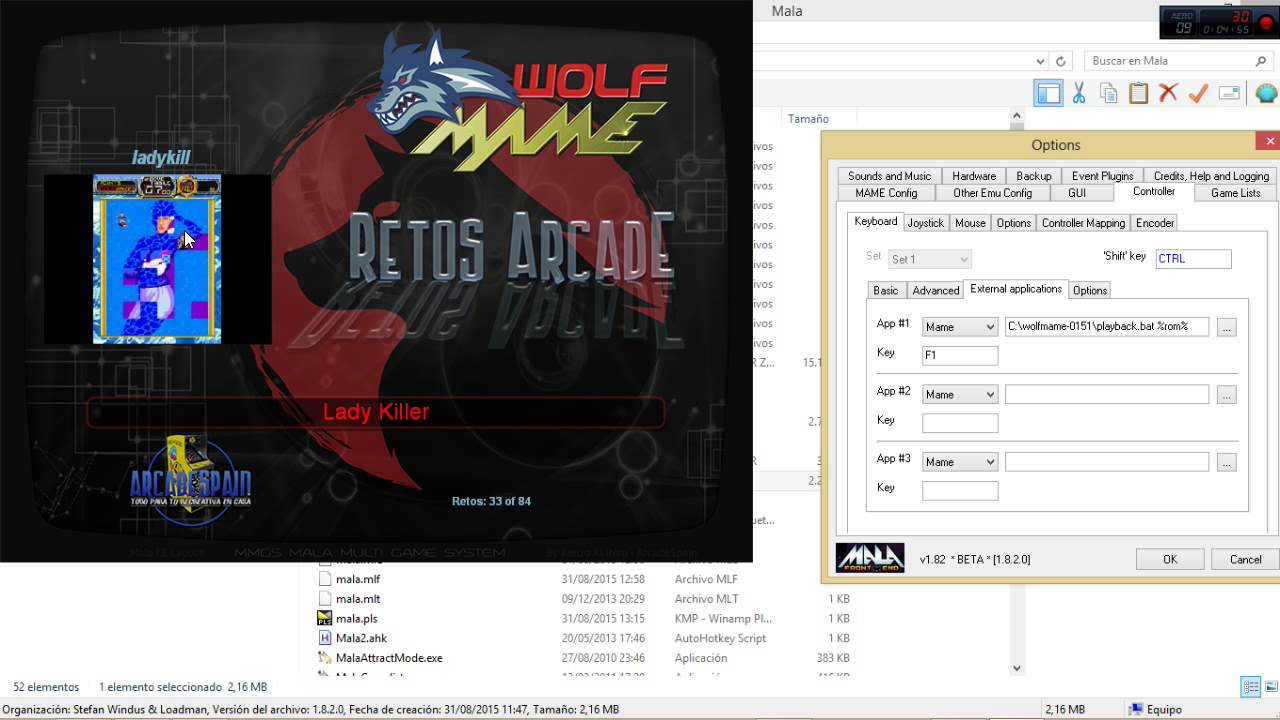Click the mala.pls Winamp file icon
Screen dimensions: 1280x720
point(324,618)
